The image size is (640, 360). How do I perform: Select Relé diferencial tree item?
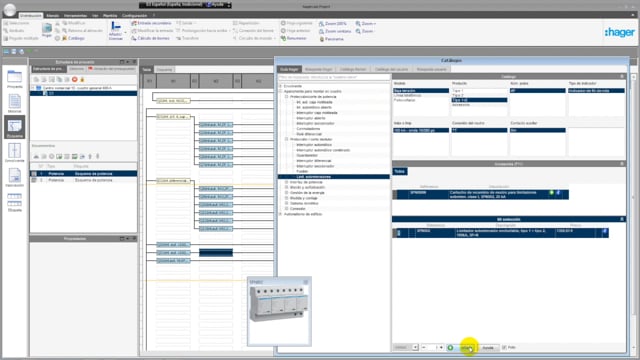[x=309, y=134]
